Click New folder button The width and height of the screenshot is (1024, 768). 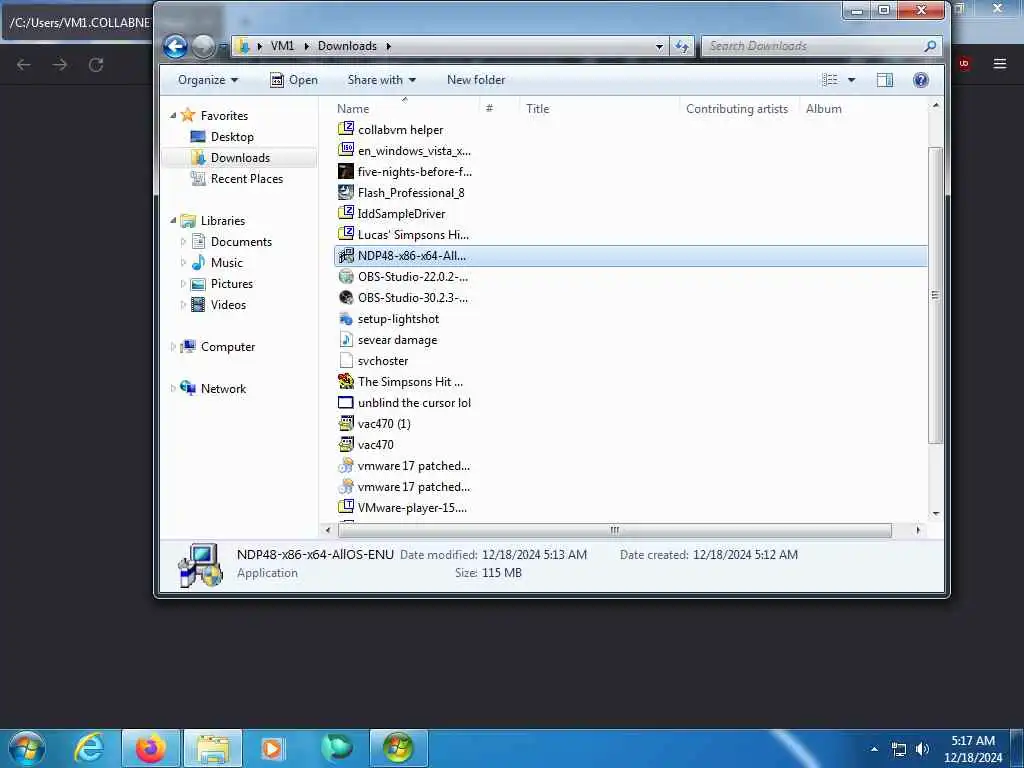[476, 80]
